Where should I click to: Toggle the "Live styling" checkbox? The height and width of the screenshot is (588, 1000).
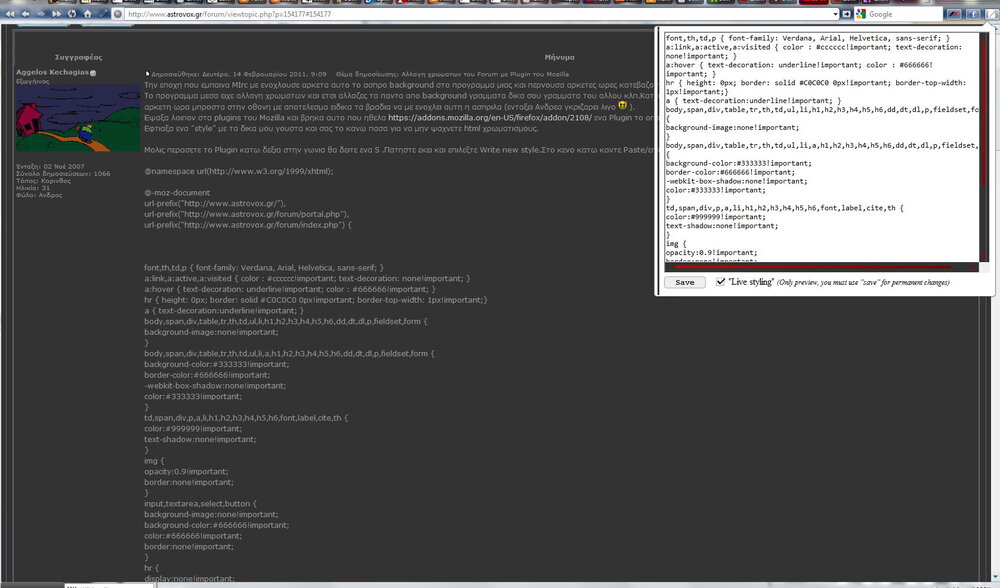720,282
